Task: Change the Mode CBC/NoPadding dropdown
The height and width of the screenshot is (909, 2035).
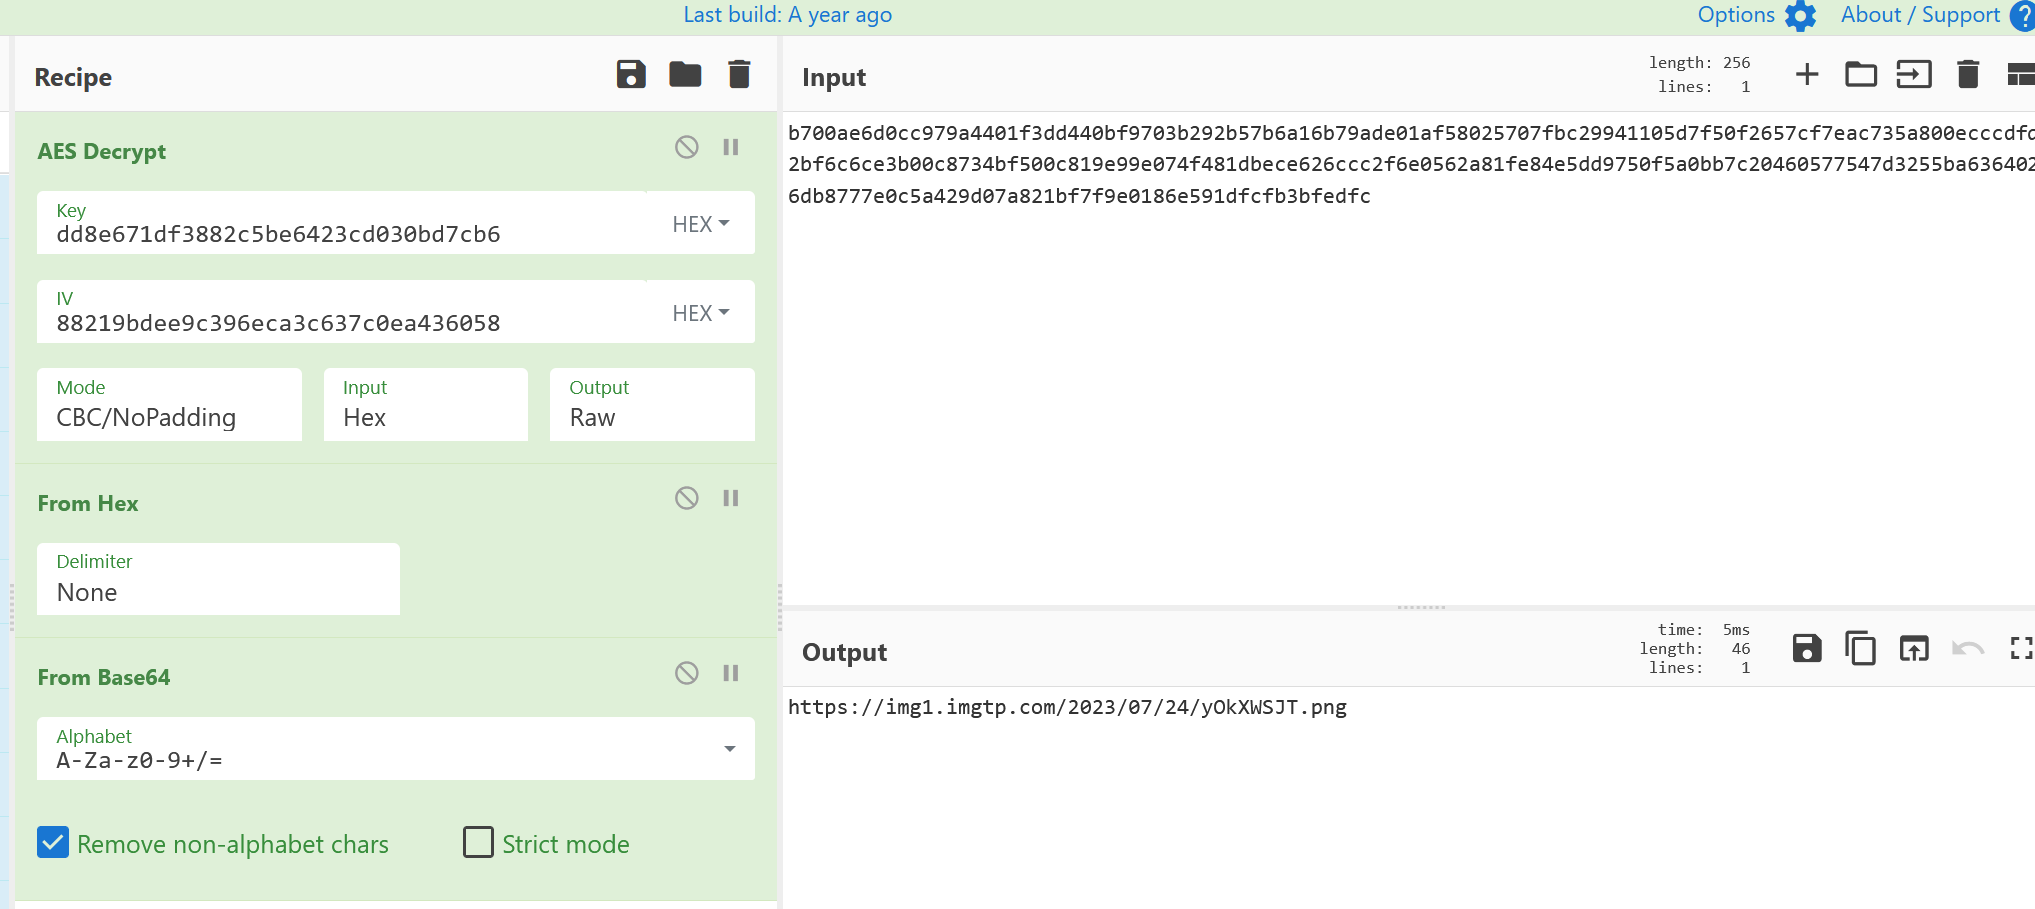Action: pyautogui.click(x=169, y=405)
